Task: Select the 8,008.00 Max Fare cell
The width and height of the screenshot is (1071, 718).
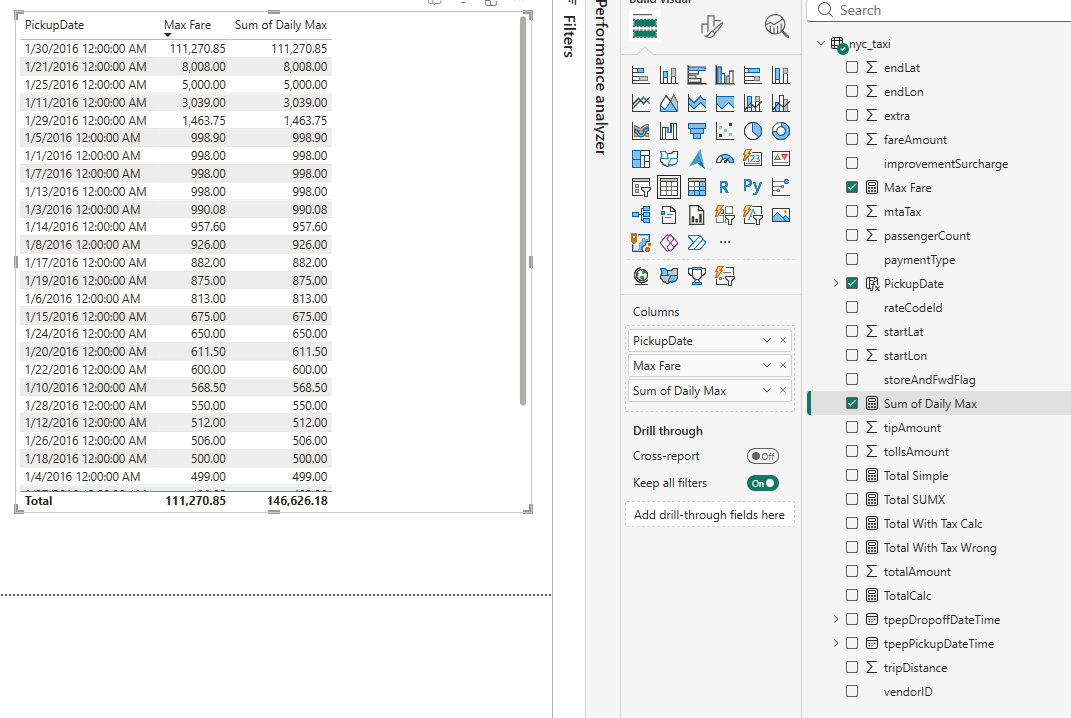Action: point(204,67)
